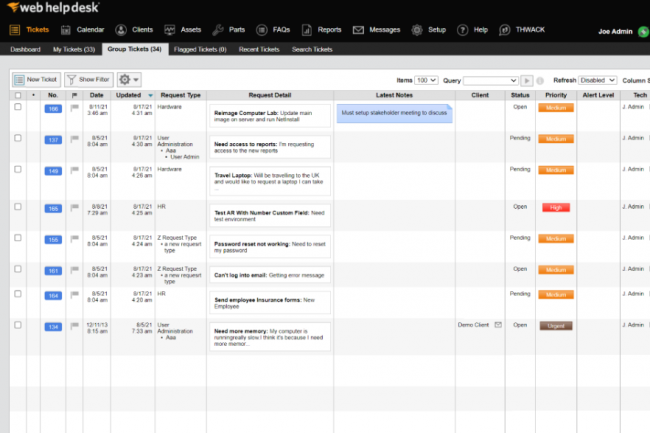Click the Show Filter button
Image resolution: width=650 pixels, height=433 pixels.
(88, 79)
